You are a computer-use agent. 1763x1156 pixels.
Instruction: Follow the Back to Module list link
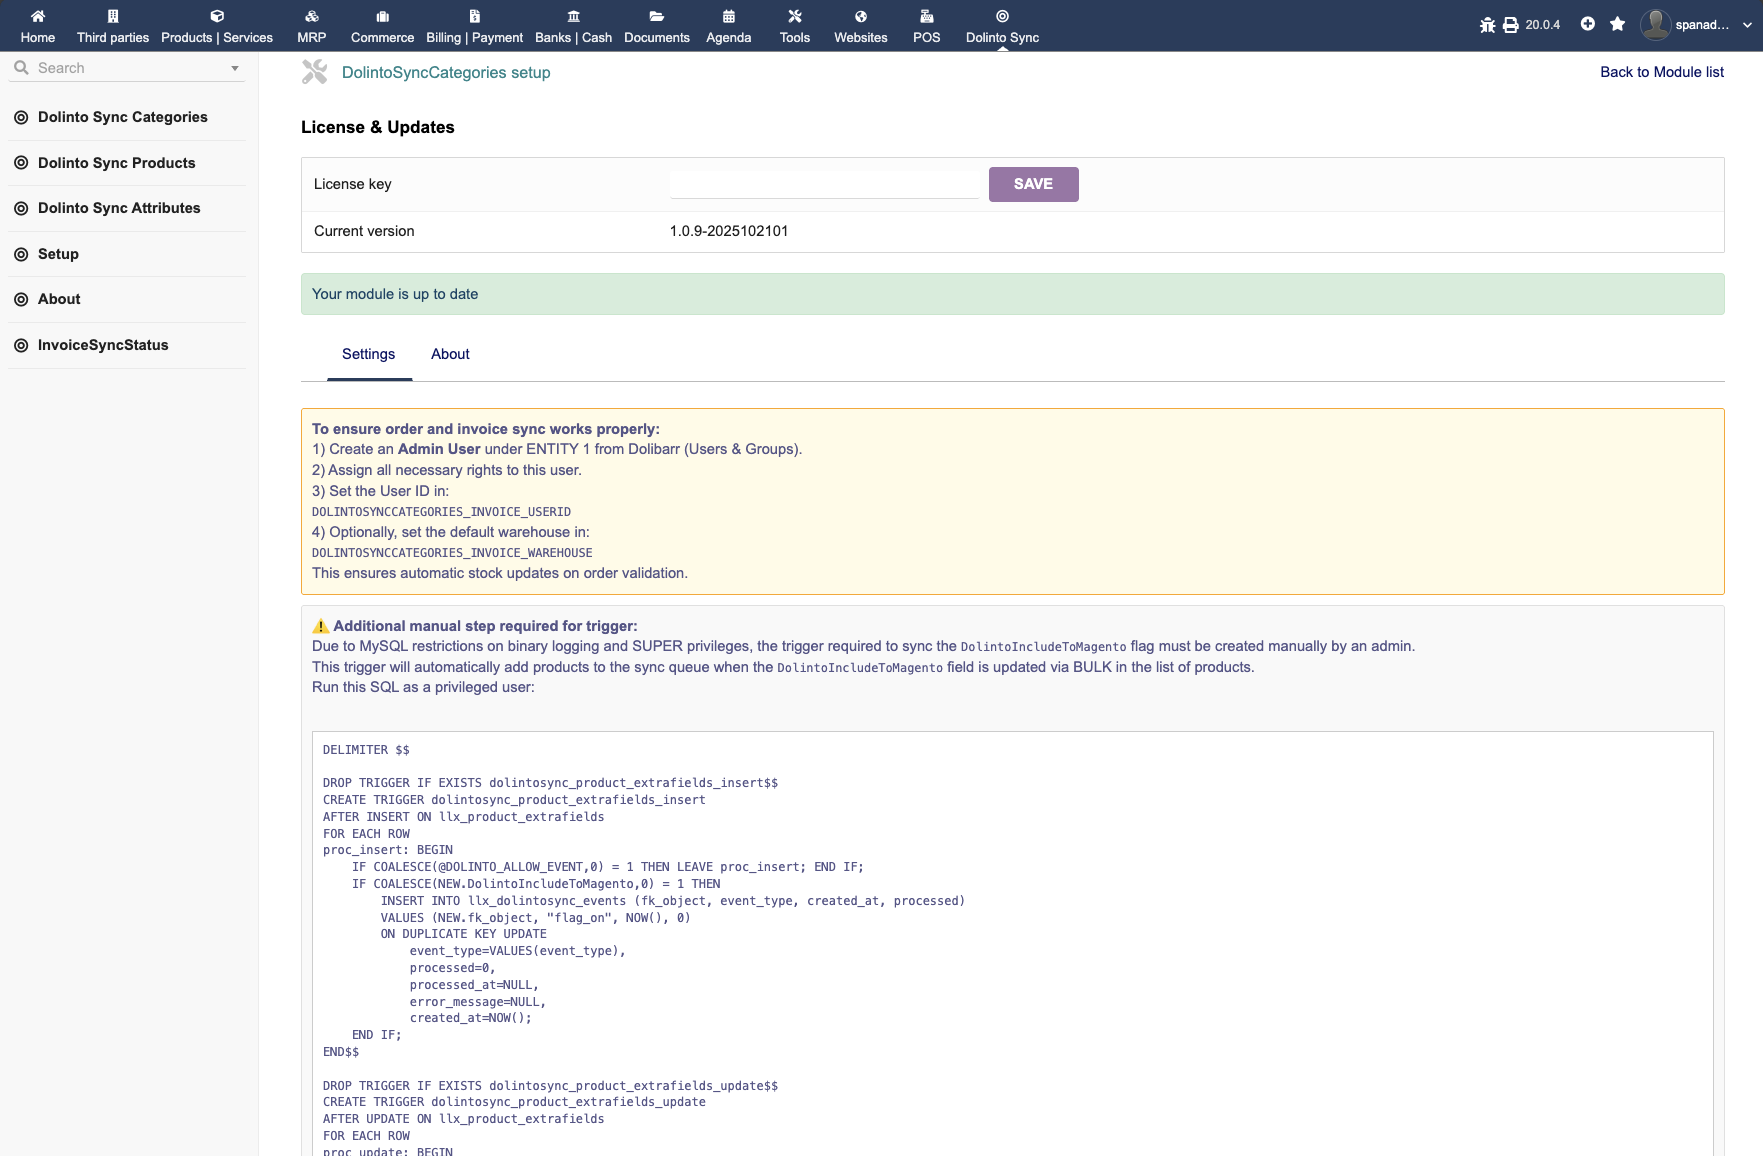(1662, 72)
